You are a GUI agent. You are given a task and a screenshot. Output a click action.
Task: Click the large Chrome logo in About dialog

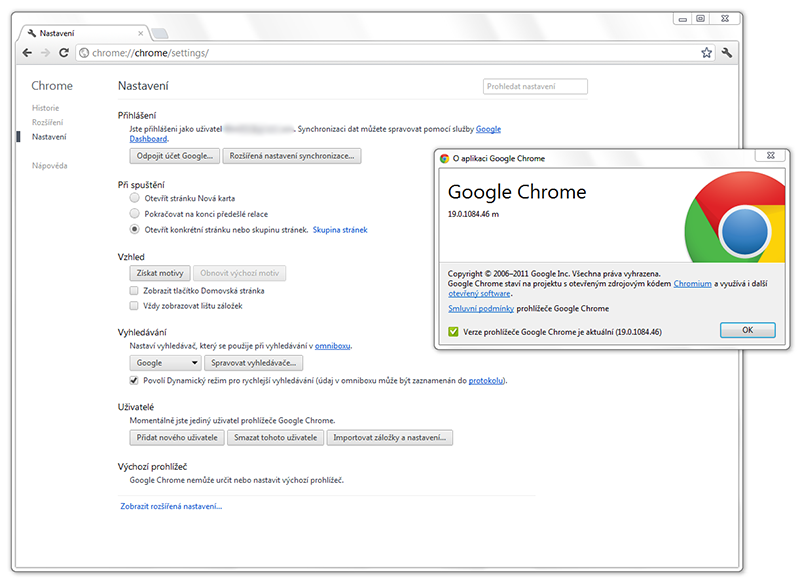(x=737, y=219)
